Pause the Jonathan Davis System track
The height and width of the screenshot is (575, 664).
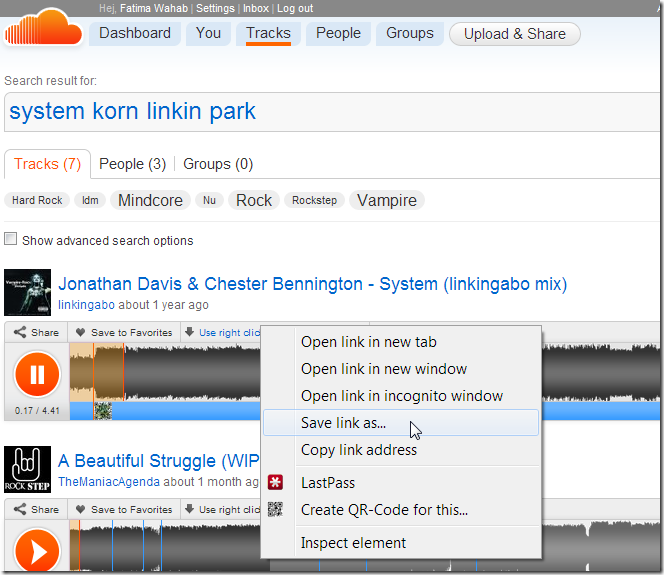37,374
